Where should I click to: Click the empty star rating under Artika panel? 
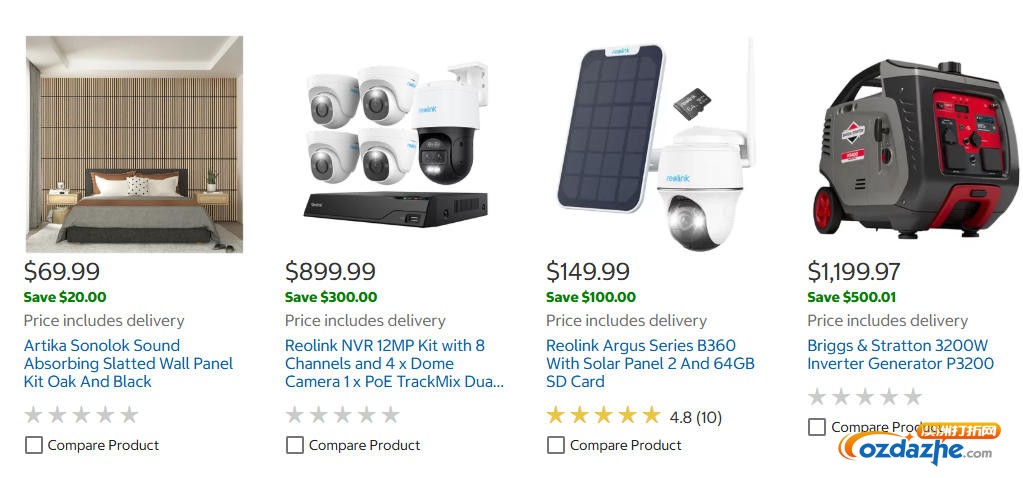tap(81, 415)
